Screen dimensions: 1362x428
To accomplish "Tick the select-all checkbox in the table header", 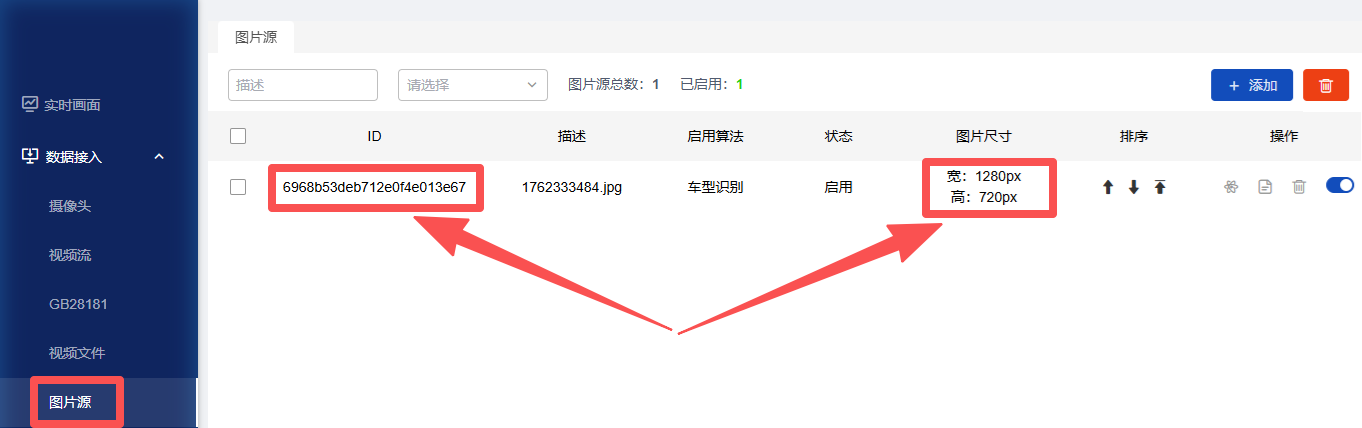I will click(238, 136).
